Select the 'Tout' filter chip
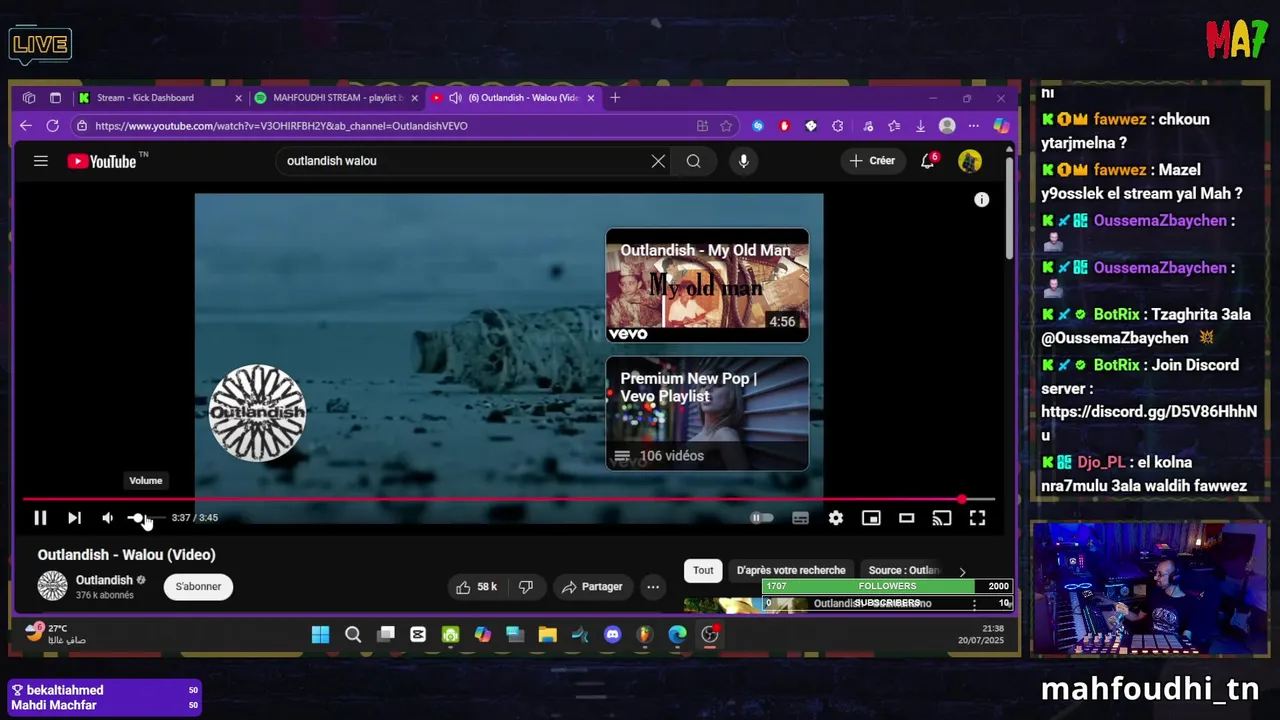 tap(703, 570)
